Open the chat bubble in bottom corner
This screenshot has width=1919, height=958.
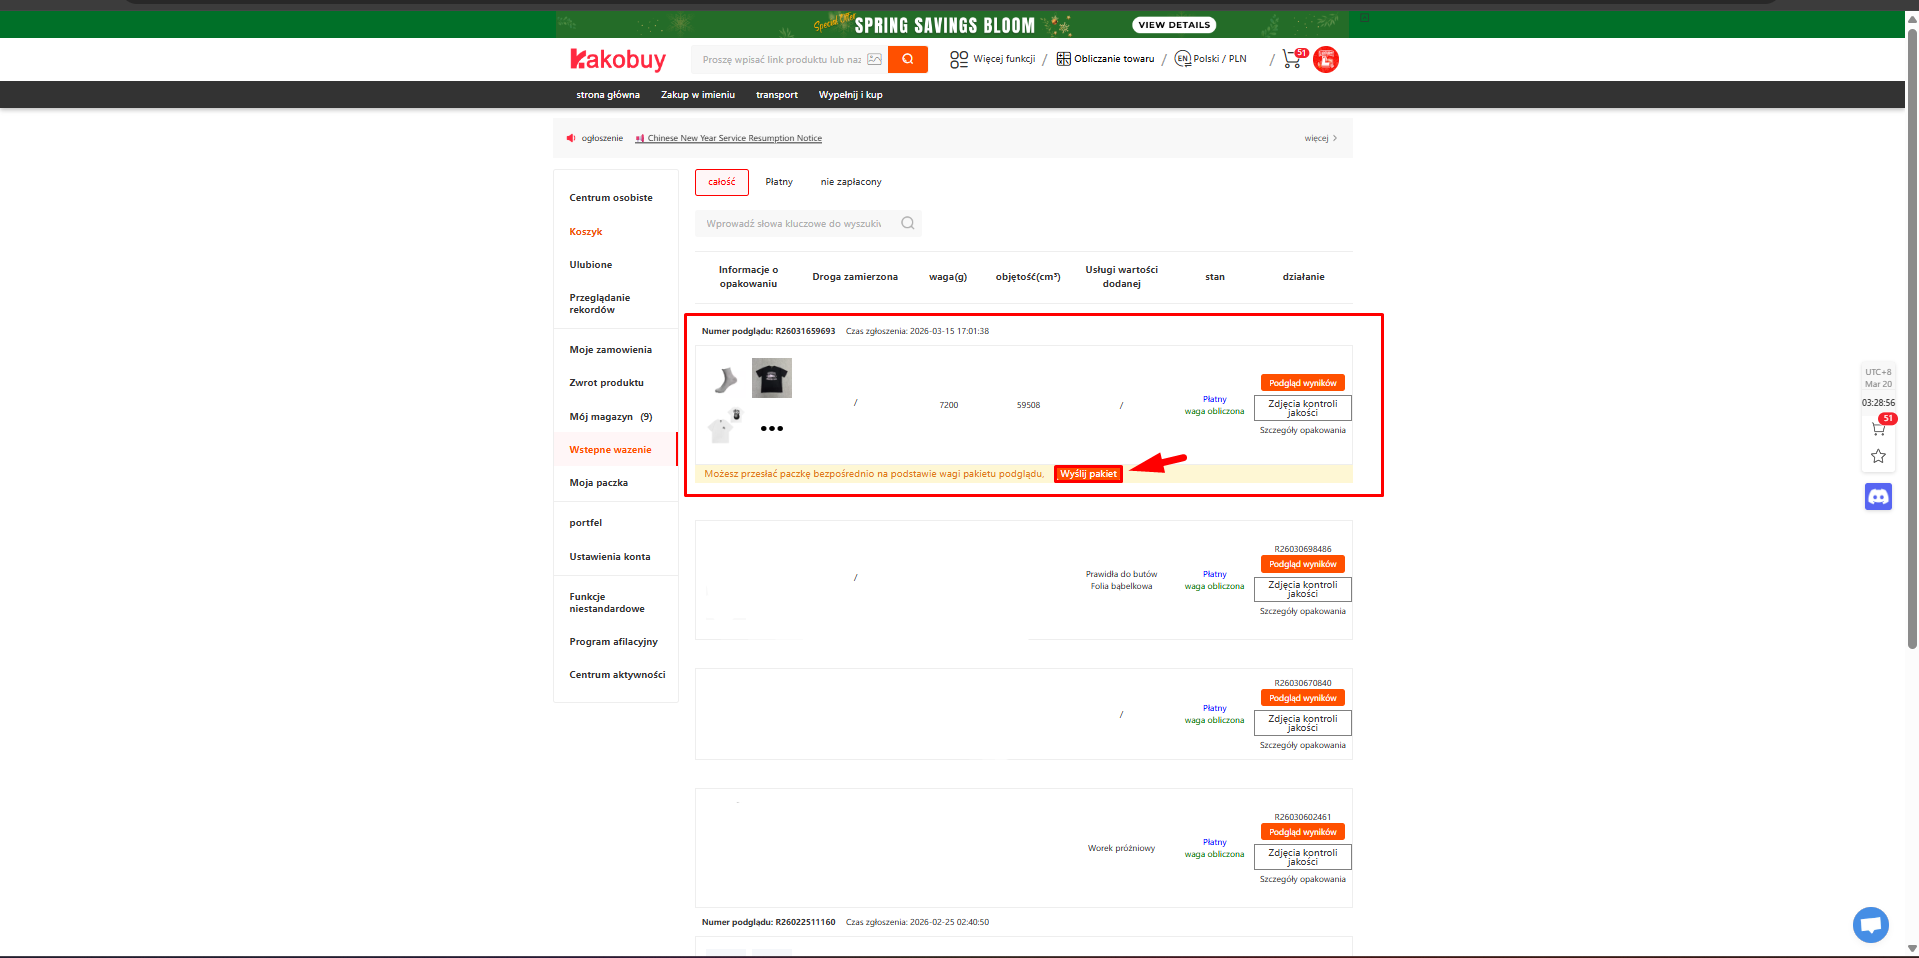point(1869,925)
